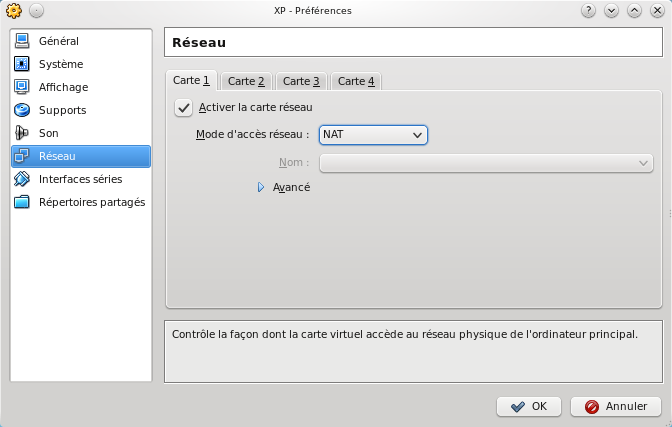
Task: Open the Nom dropdown list
Action: click(486, 162)
